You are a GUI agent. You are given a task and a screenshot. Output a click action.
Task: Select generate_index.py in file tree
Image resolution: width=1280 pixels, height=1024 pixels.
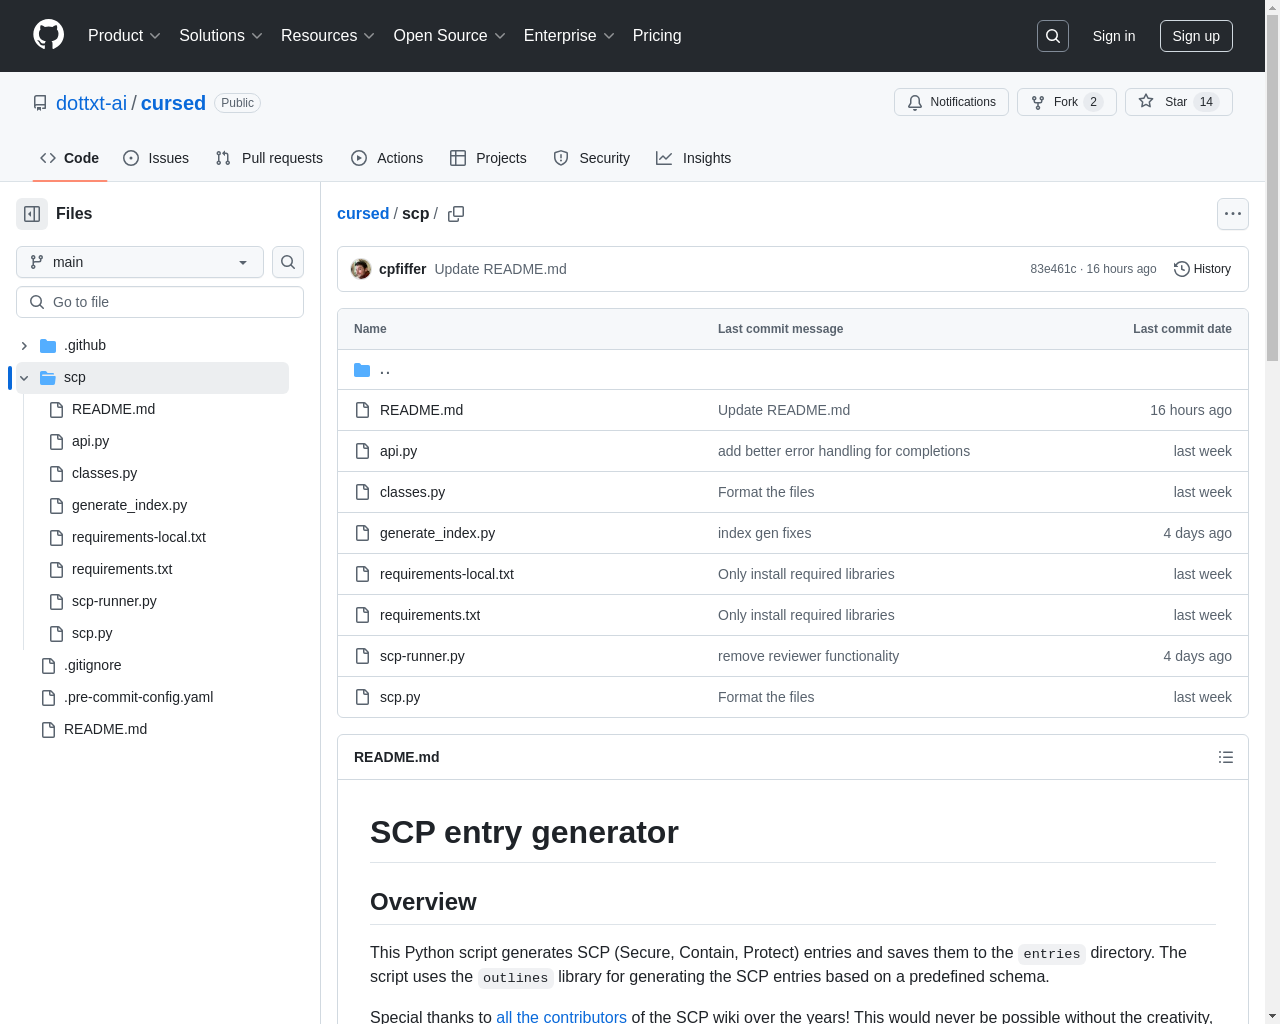(x=129, y=505)
